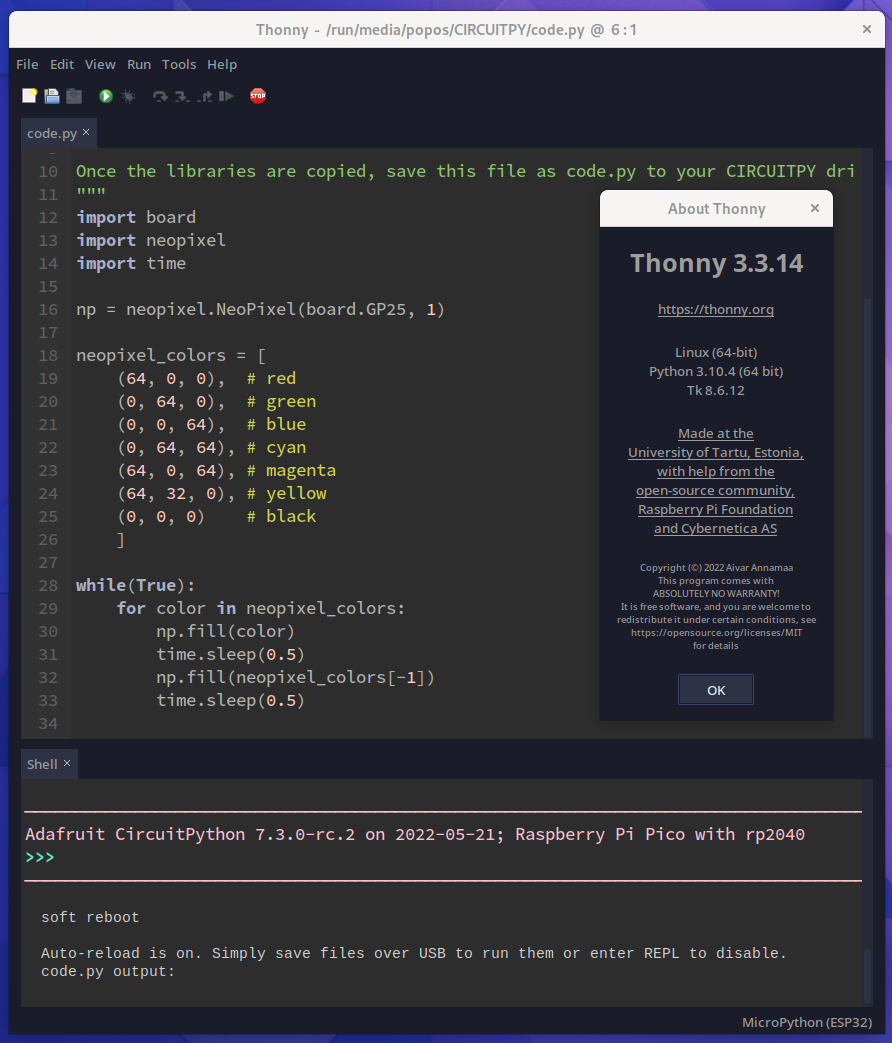Click 'Linux (64-bit)' in About dialog
The image size is (892, 1043).
(716, 353)
